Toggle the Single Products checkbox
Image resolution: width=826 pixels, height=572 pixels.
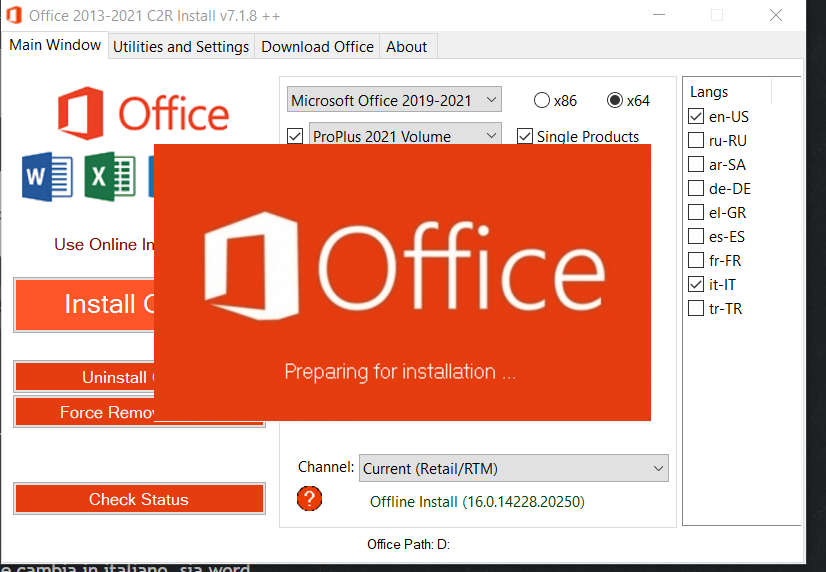click(x=525, y=136)
